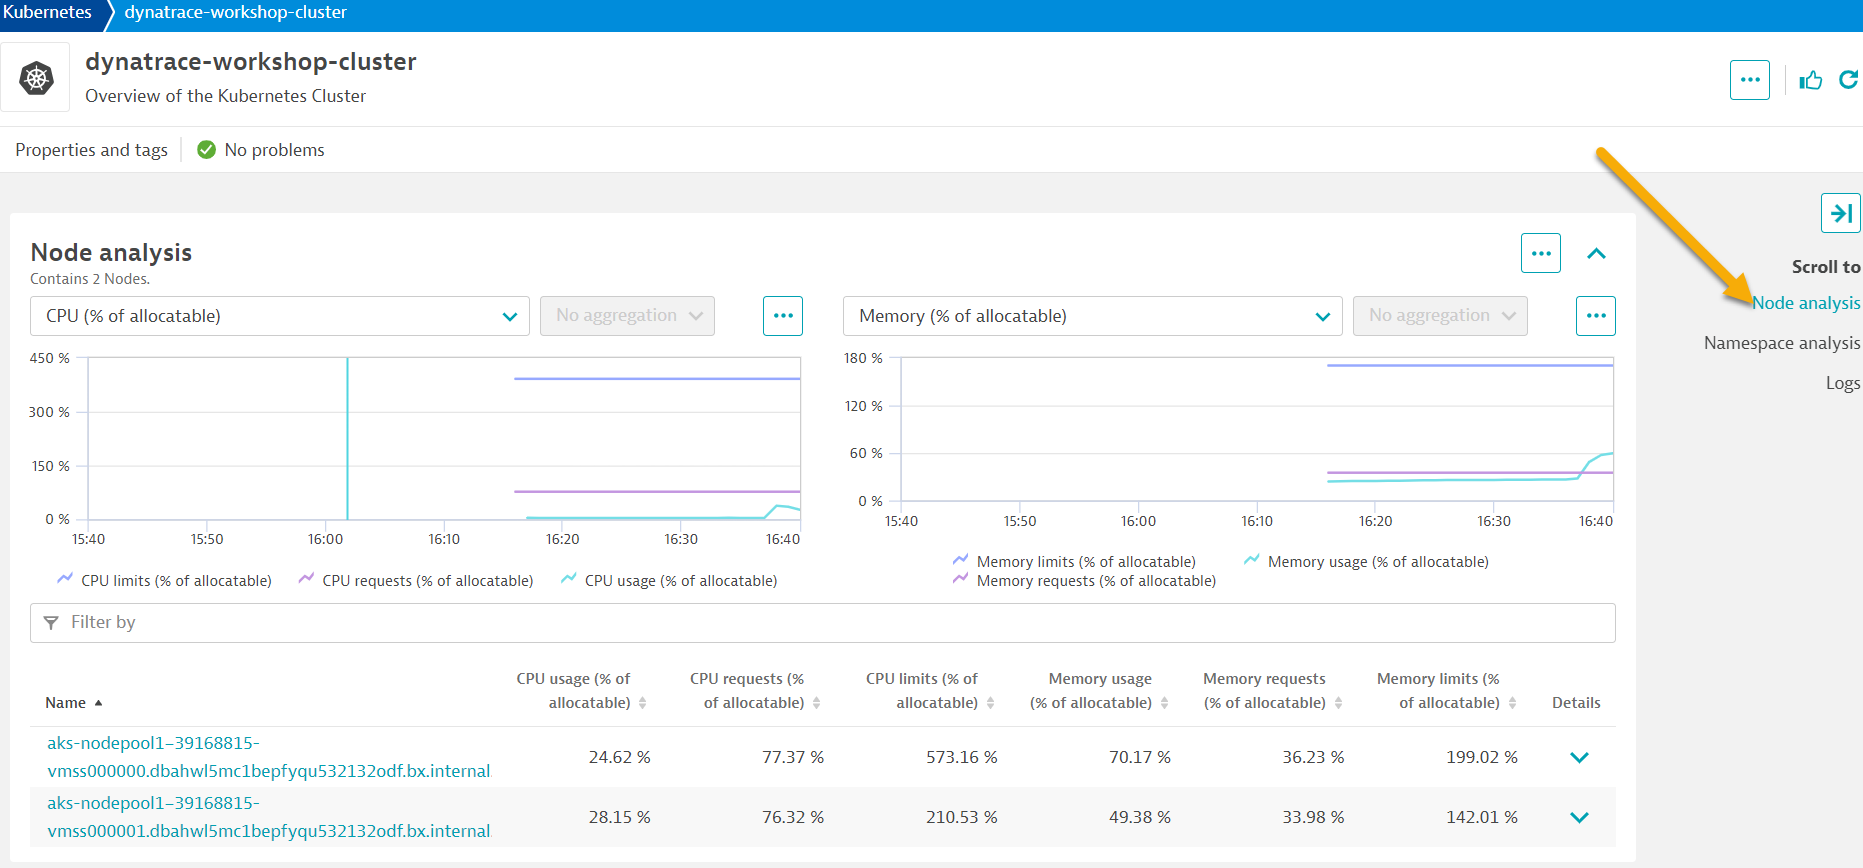Screen dimensions: 1863x868
Task: Collapse the Node analysis section
Action: coord(1596,253)
